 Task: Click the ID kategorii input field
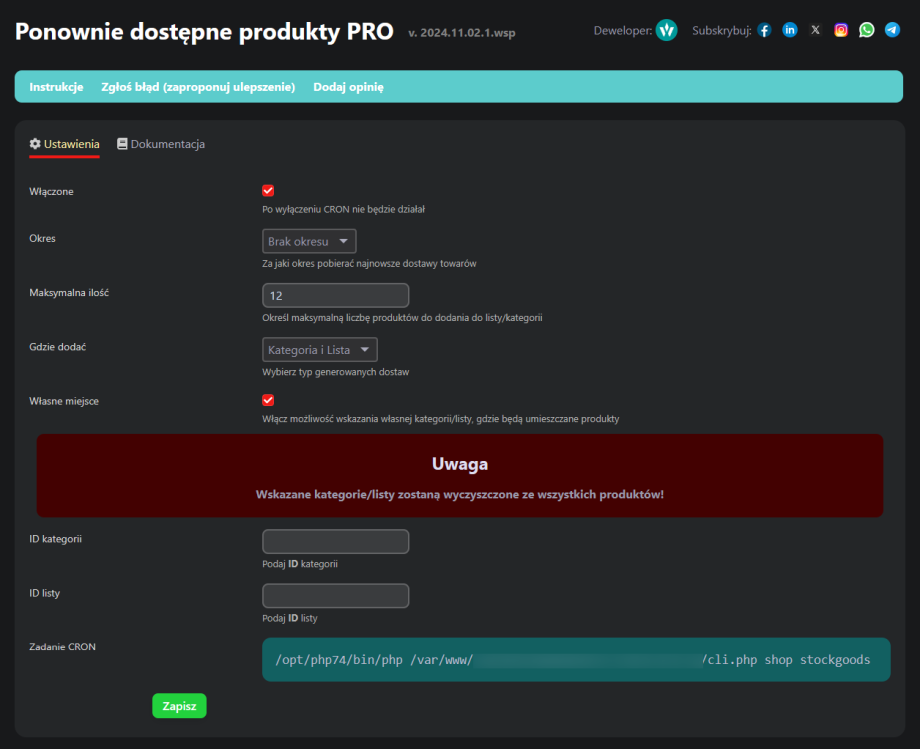pyautogui.click(x=335, y=542)
